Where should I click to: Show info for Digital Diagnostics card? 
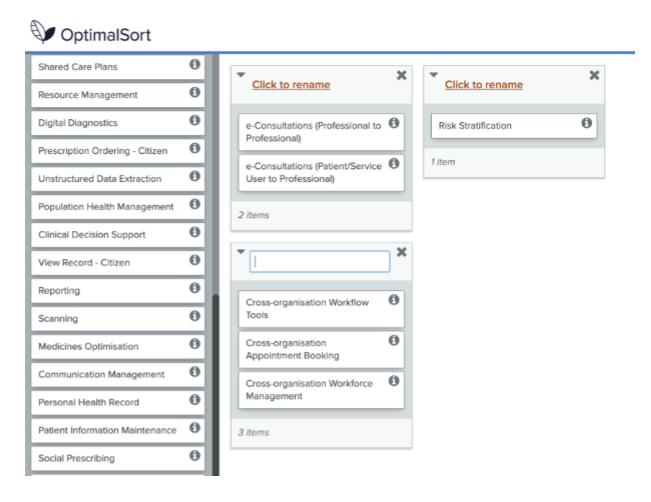(195, 120)
